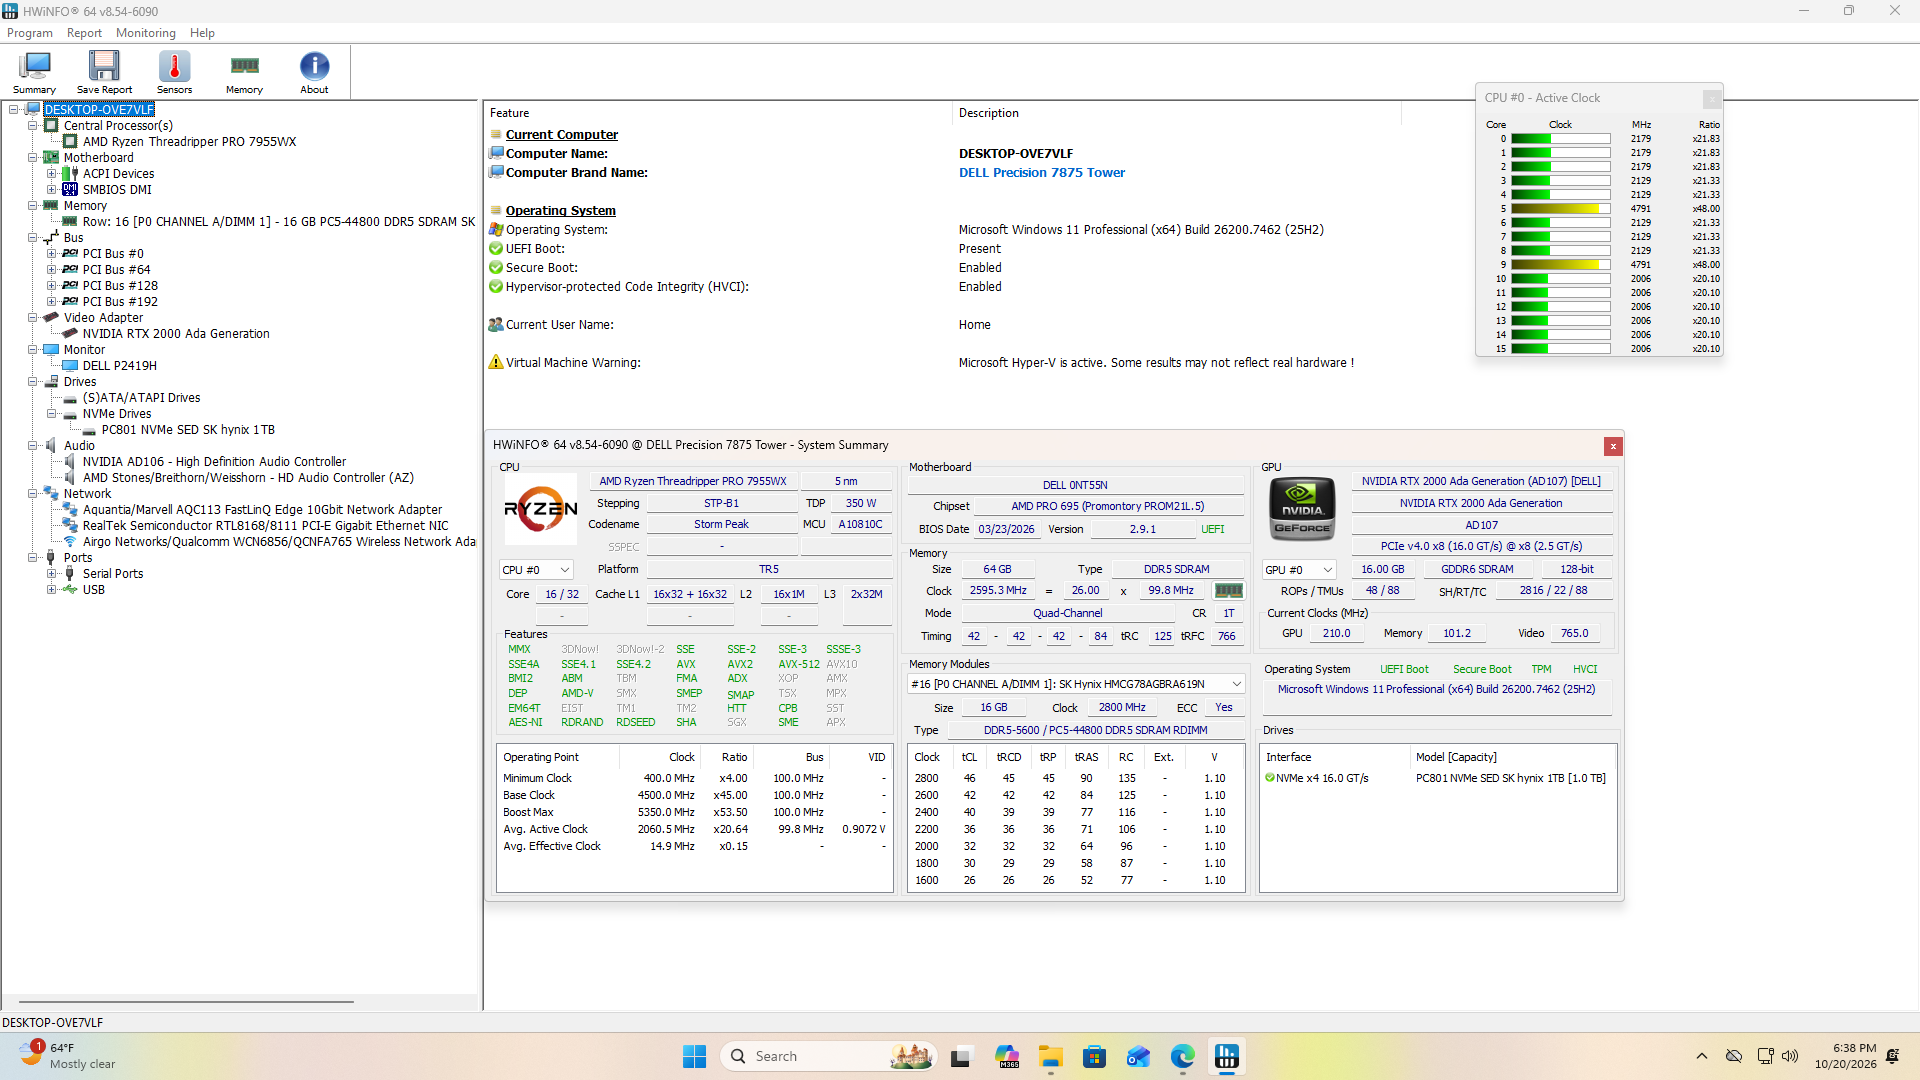
Task: Open the About info icon
Action: tap(314, 72)
